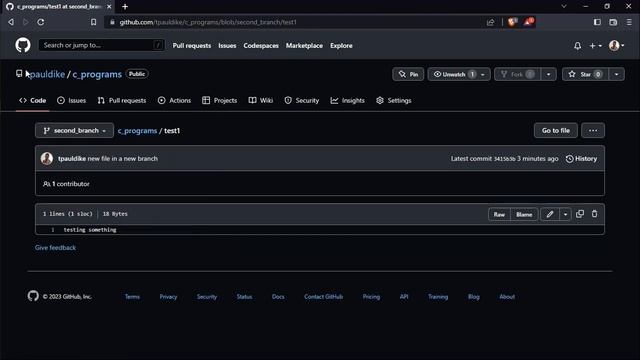Viewport: 640px width, 360px height.
Task: Open the Wiki tab
Action: [261, 100]
